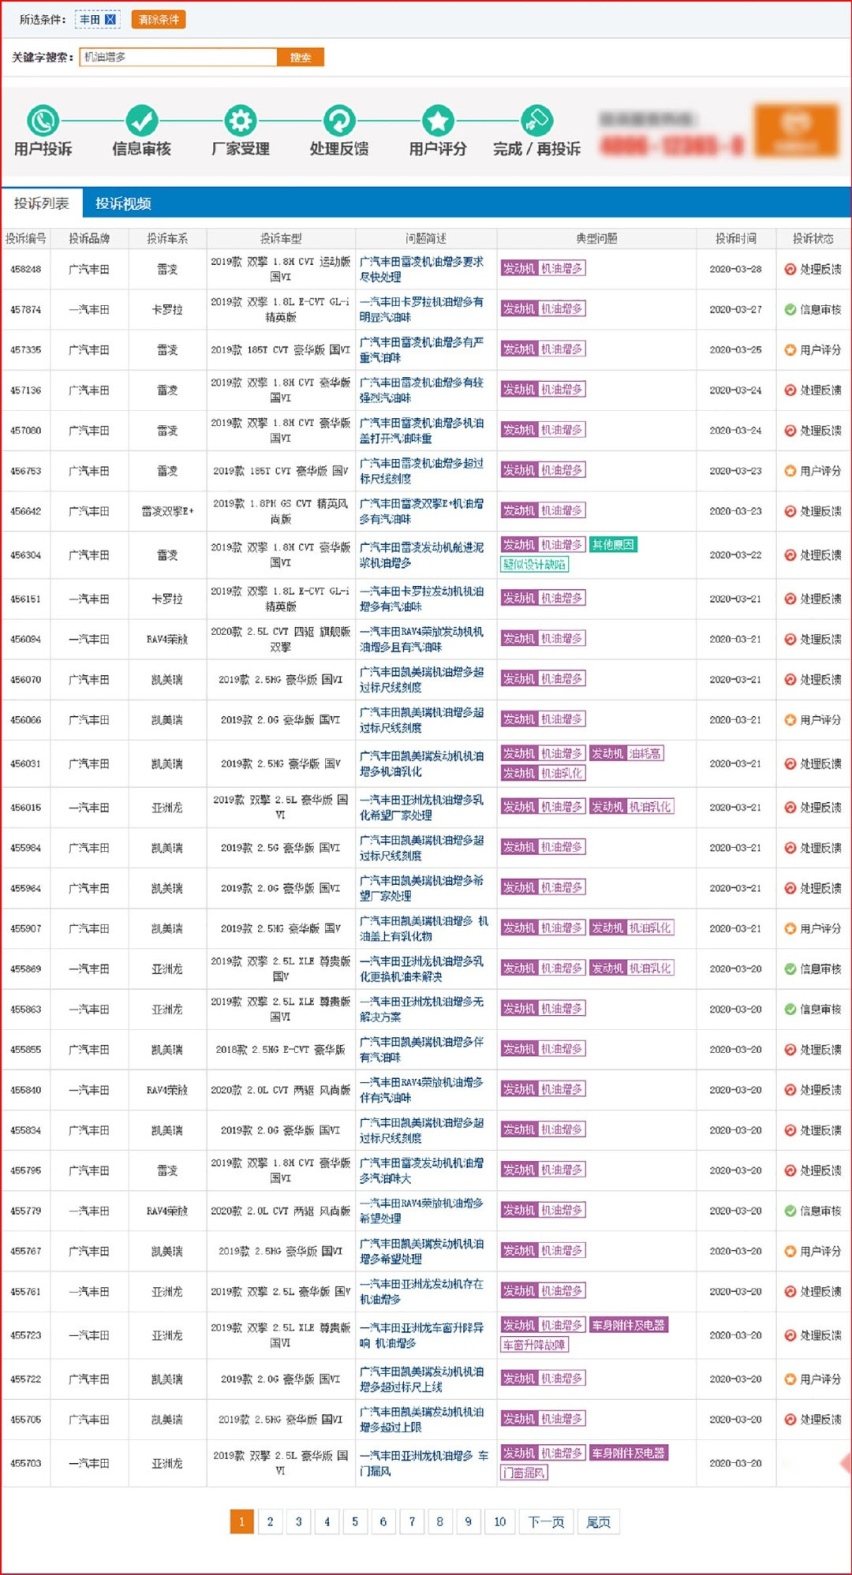Click the 机油增多 tag in row 458248
Screen dimensions: 852x1575
(x=562, y=269)
